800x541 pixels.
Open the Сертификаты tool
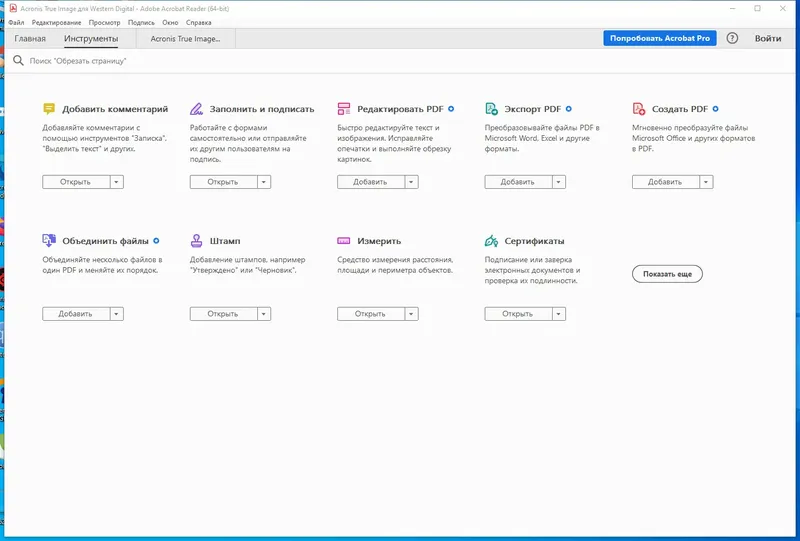pos(518,314)
